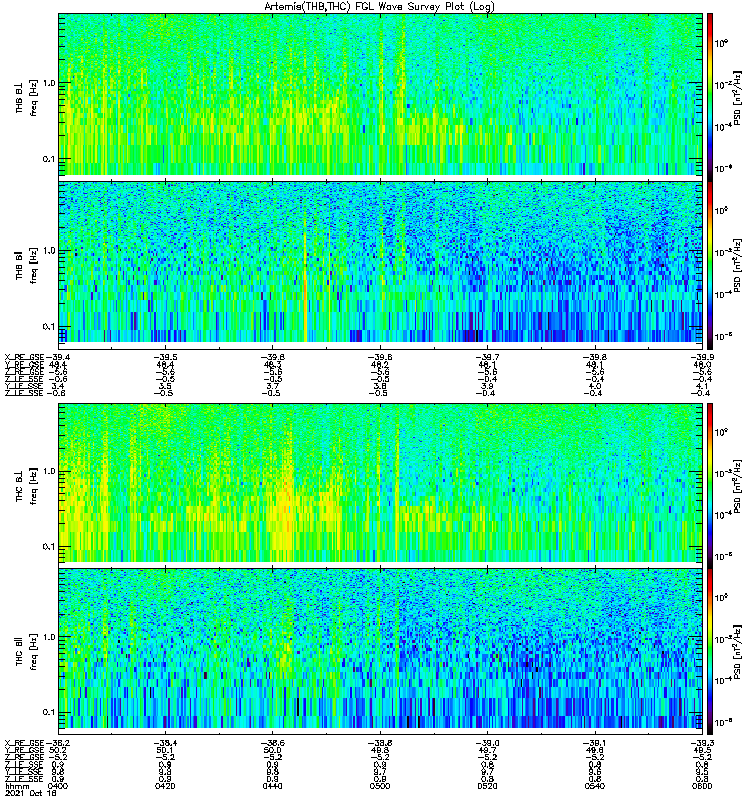
Task: Click the 0500 time tick label
Action: coord(380,786)
